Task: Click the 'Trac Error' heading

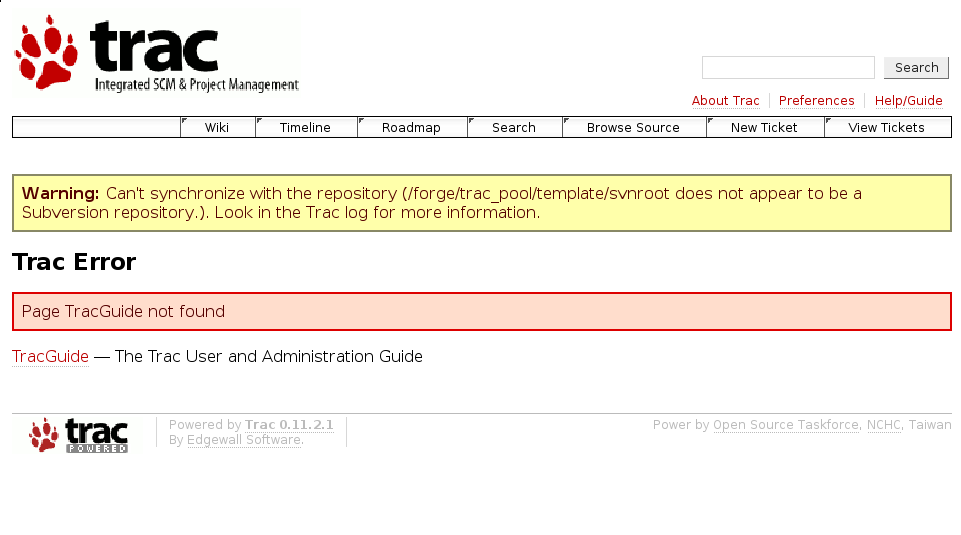Action: (x=74, y=262)
